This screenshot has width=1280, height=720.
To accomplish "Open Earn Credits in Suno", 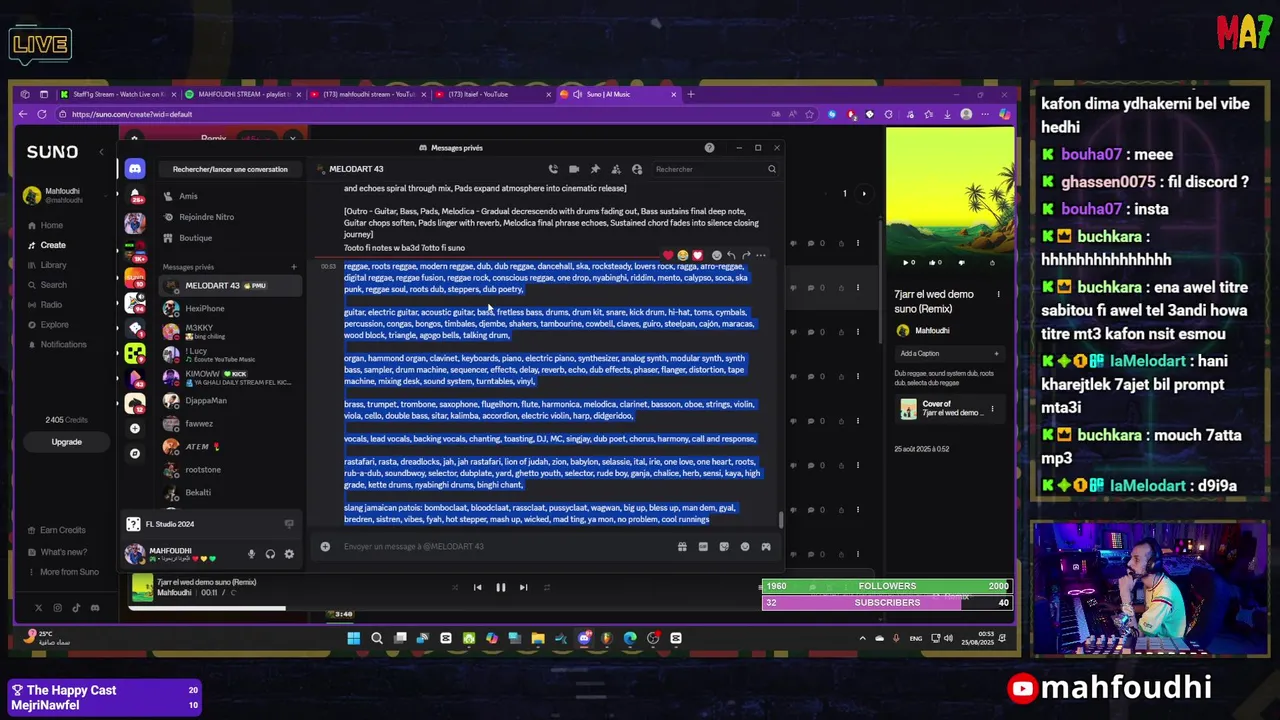I will pos(62,530).
